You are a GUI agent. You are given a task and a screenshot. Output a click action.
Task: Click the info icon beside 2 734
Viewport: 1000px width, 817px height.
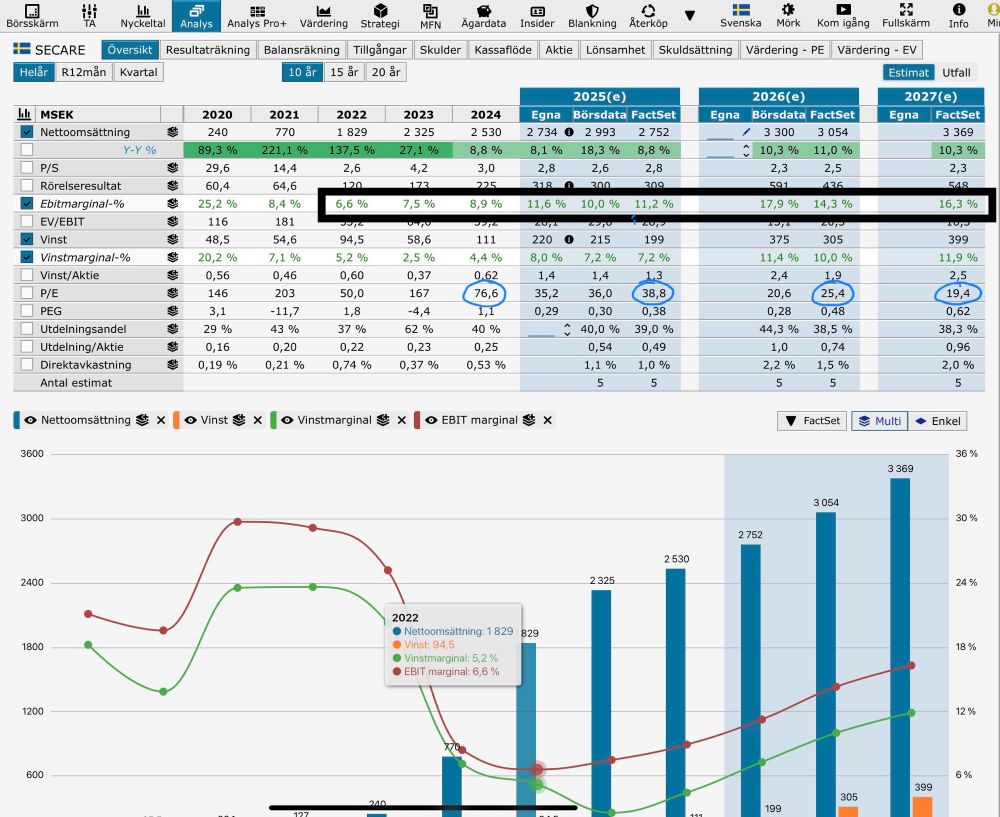tap(569, 132)
